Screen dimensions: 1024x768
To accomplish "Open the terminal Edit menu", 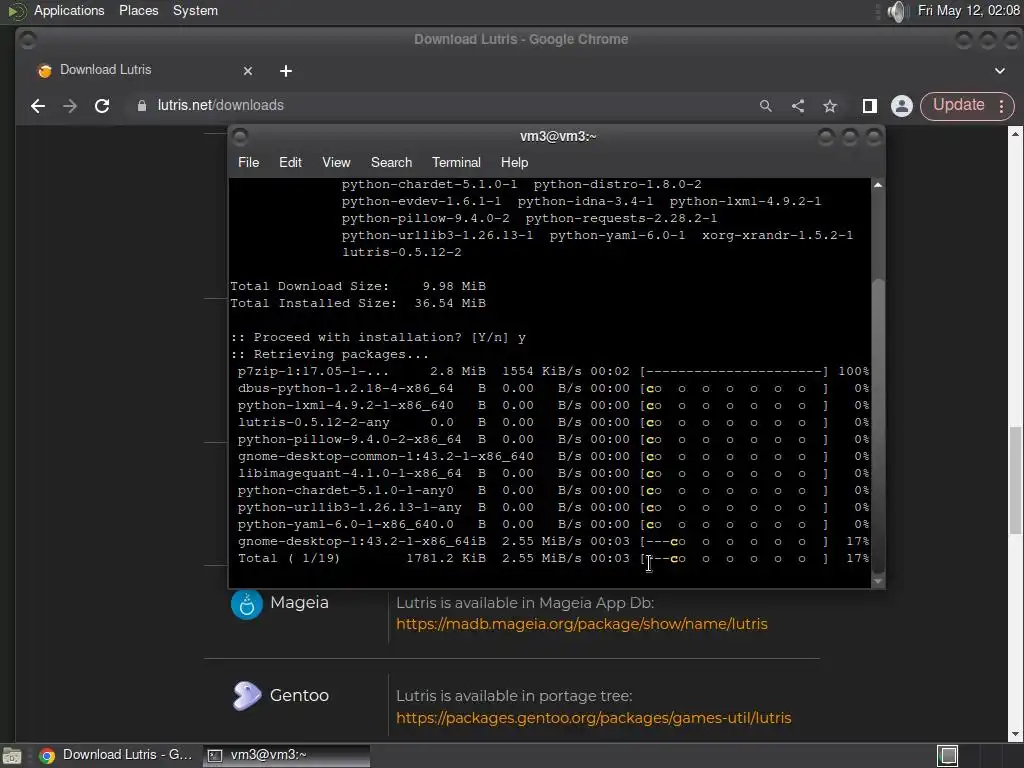I will (x=290, y=163).
